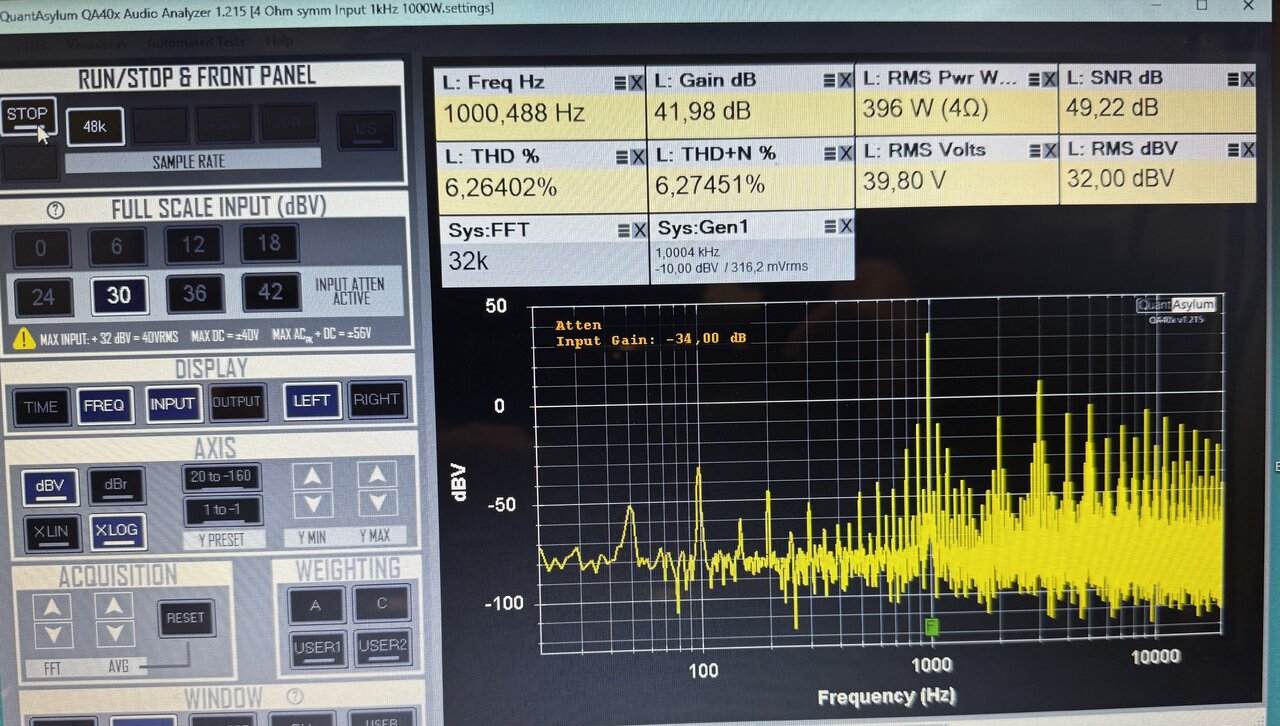Switch display to FREQ domain

105,405
